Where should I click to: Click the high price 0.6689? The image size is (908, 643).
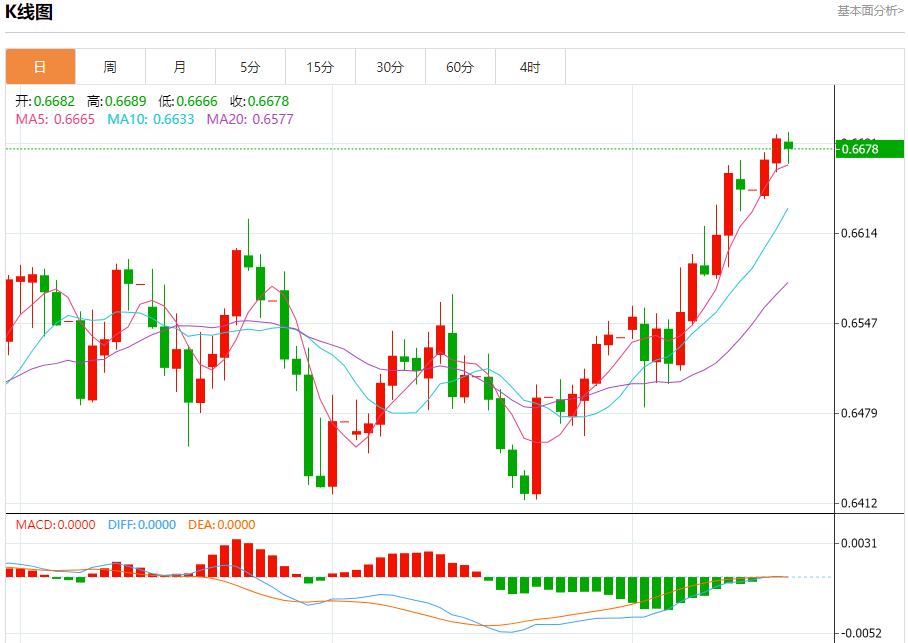tap(126, 101)
